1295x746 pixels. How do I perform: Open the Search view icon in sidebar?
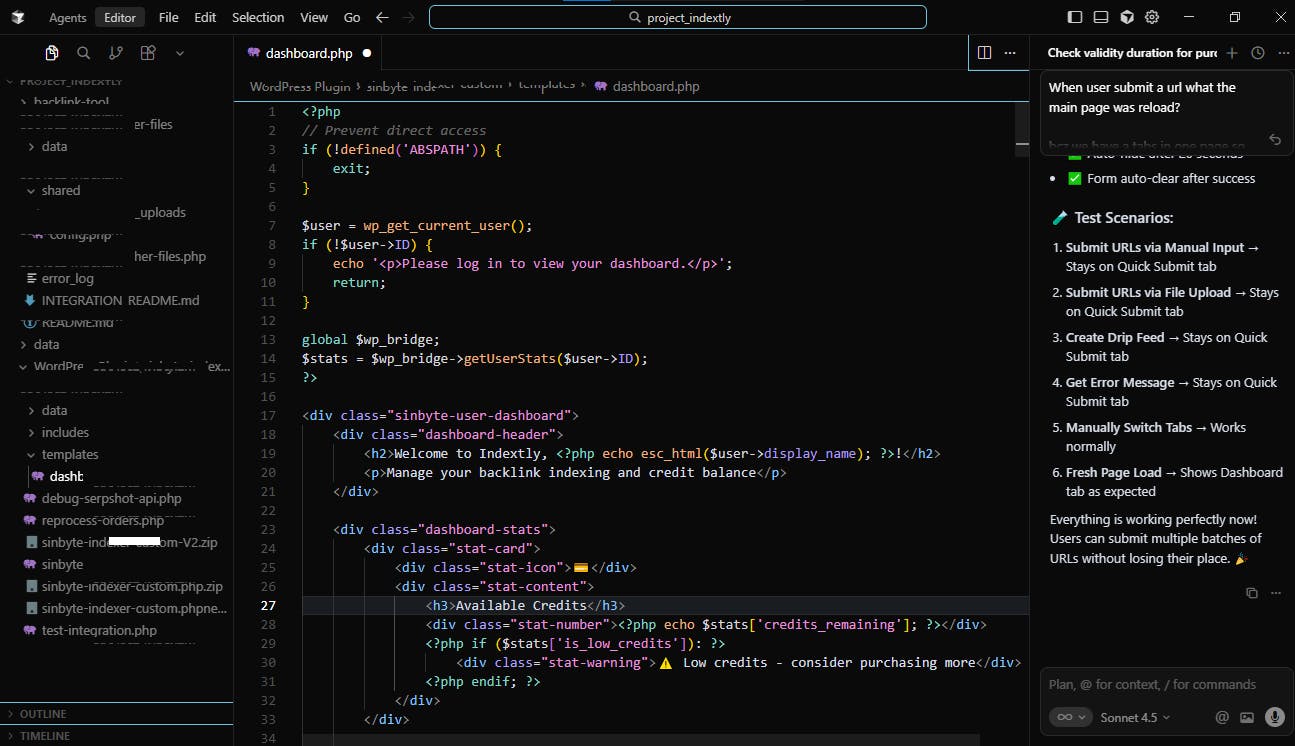tap(84, 53)
